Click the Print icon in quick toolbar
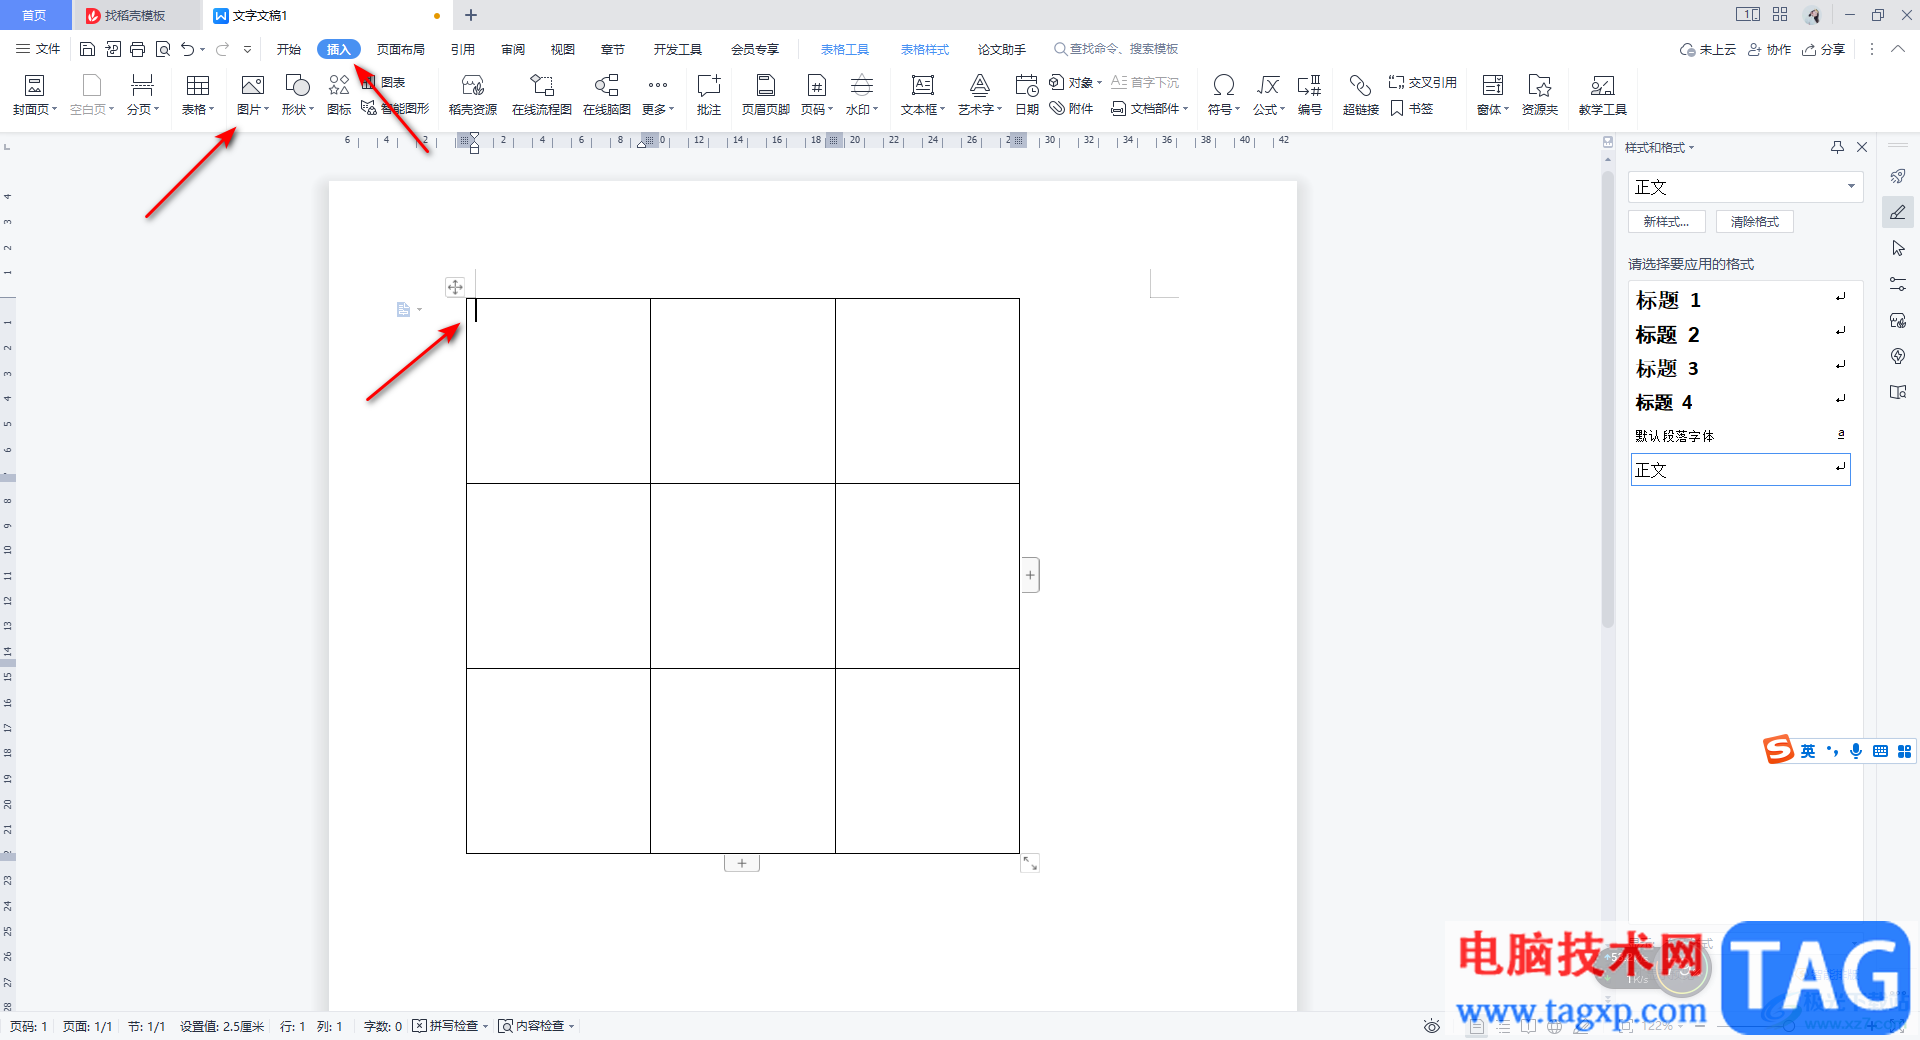The height and width of the screenshot is (1040, 1920). (x=138, y=49)
